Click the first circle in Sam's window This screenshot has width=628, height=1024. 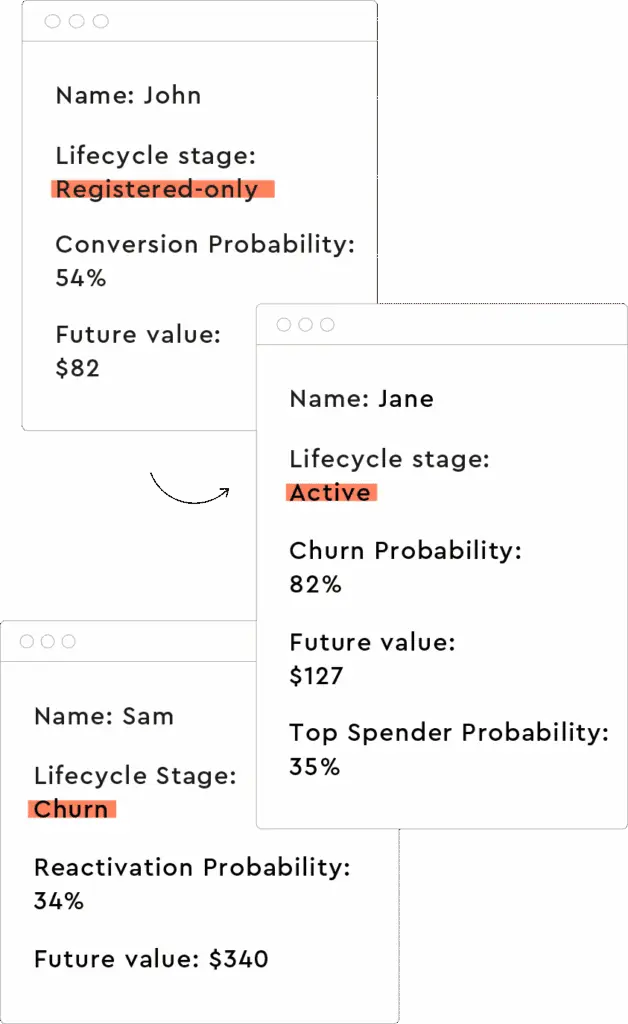pos(26,641)
